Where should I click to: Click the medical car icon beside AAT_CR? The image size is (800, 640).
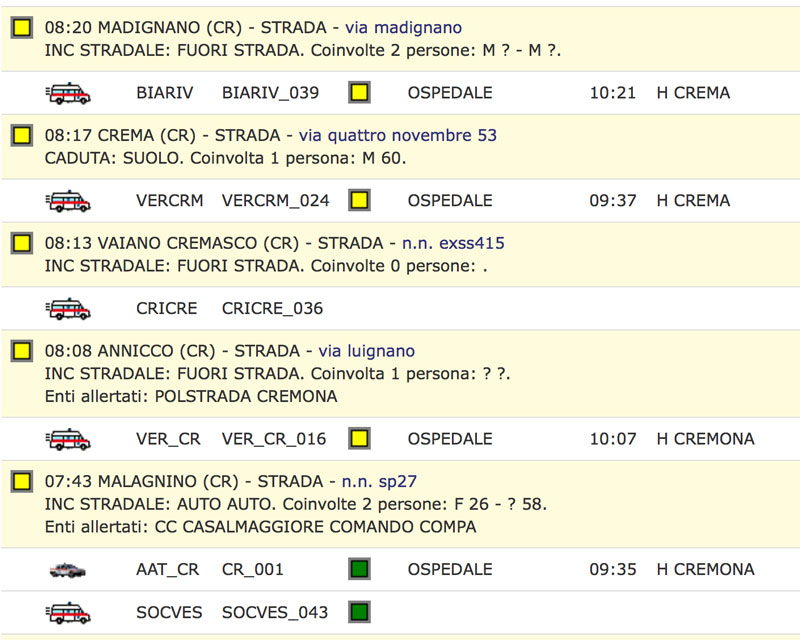click(x=67, y=570)
